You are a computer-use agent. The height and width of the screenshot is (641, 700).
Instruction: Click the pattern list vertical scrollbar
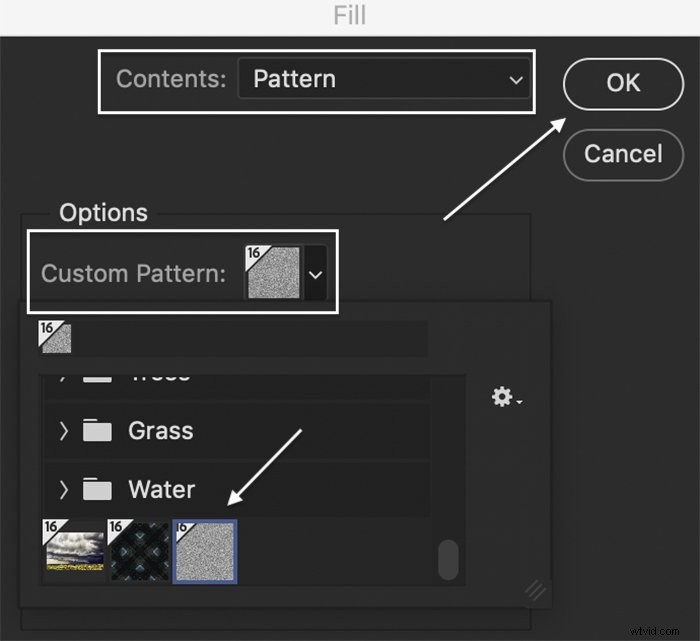pos(448,560)
